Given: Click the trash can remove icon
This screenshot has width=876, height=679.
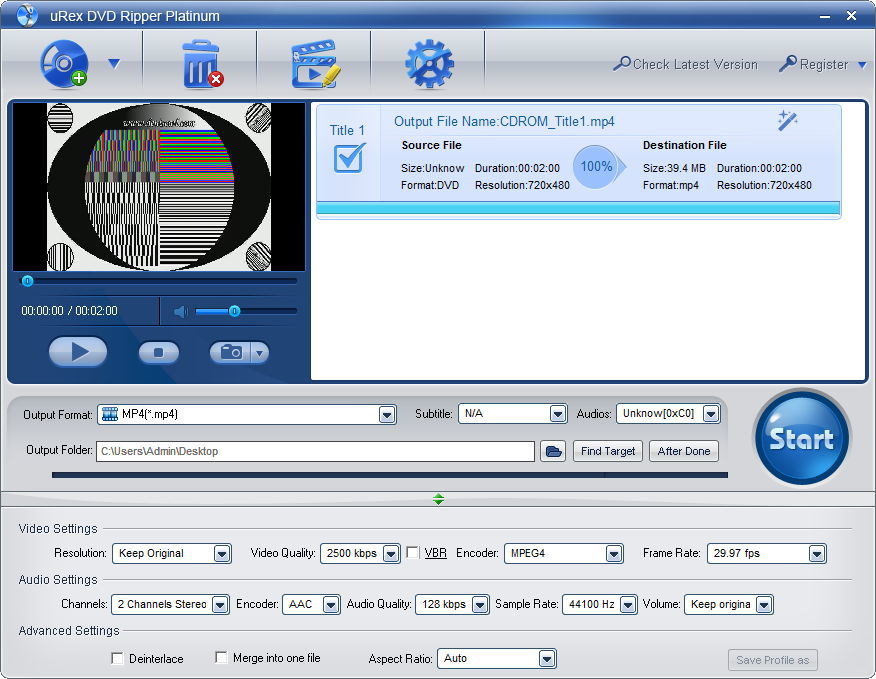Looking at the screenshot, I should (202, 64).
